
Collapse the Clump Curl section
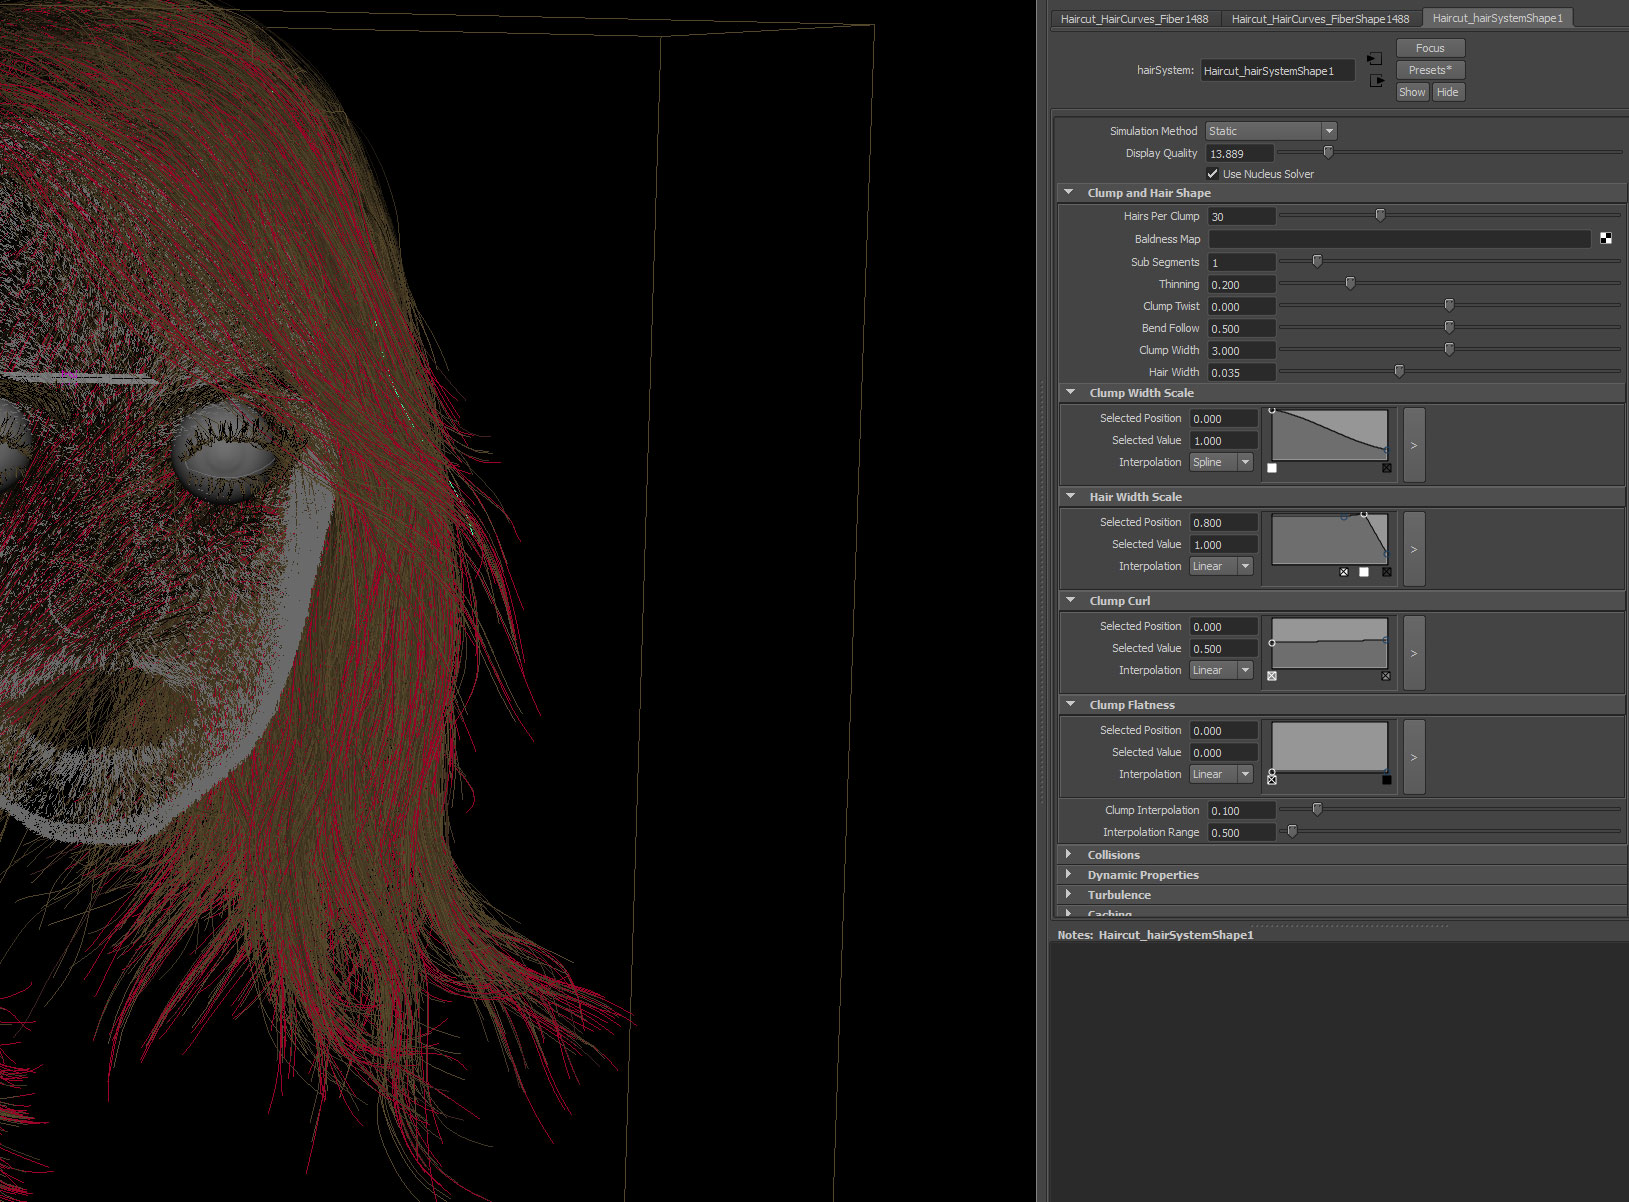[1071, 601]
